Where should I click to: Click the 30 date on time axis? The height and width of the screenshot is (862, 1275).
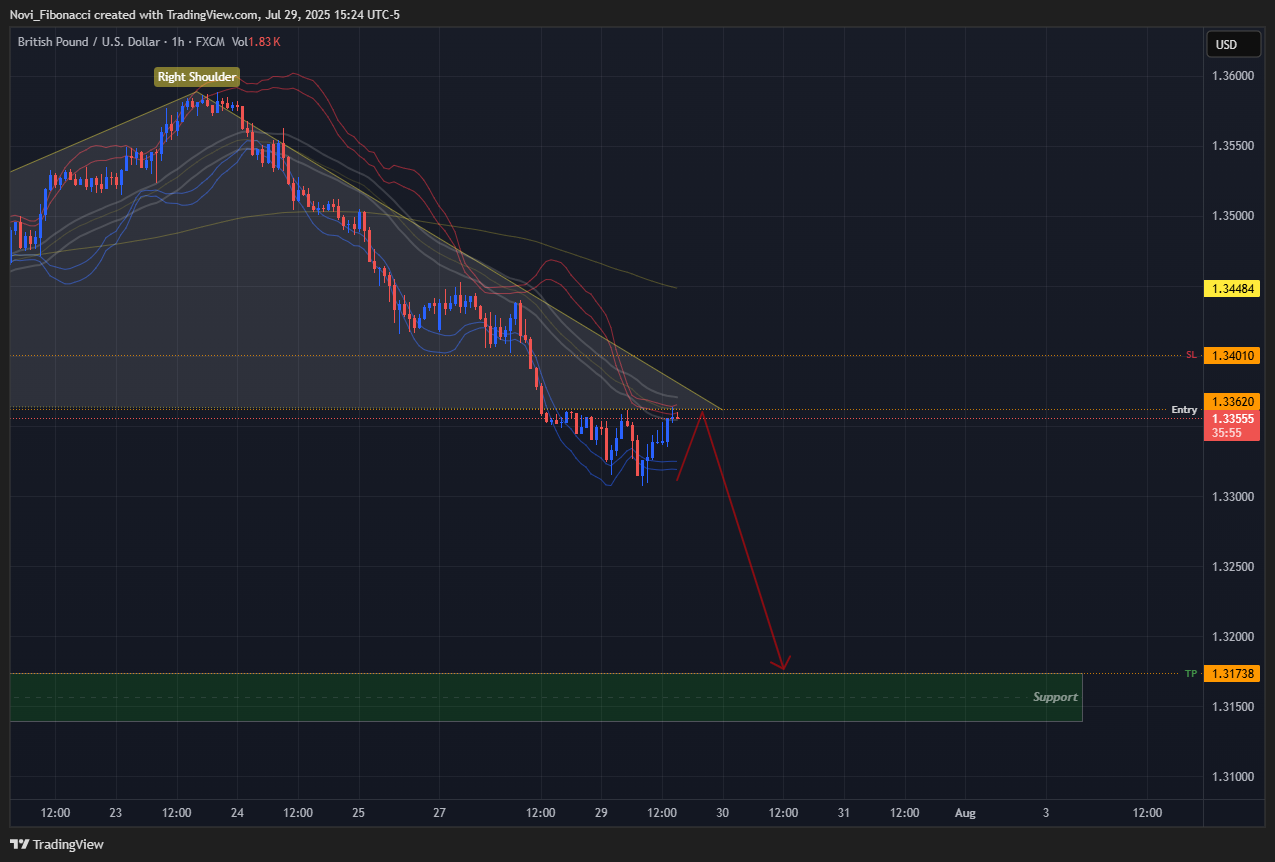click(x=722, y=813)
